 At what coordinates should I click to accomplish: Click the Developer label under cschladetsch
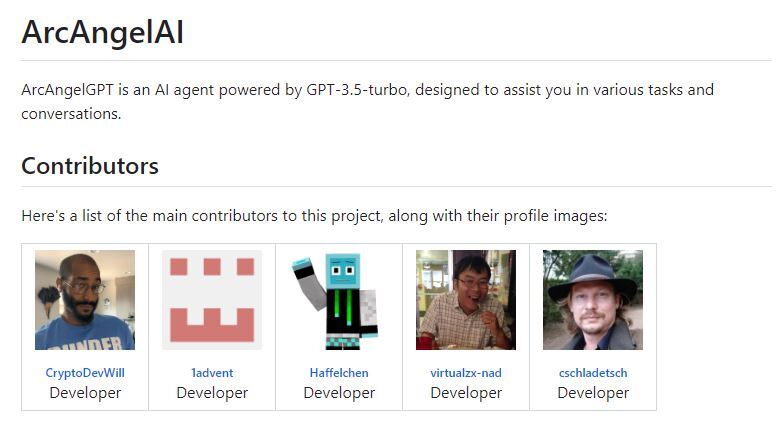[x=593, y=393]
